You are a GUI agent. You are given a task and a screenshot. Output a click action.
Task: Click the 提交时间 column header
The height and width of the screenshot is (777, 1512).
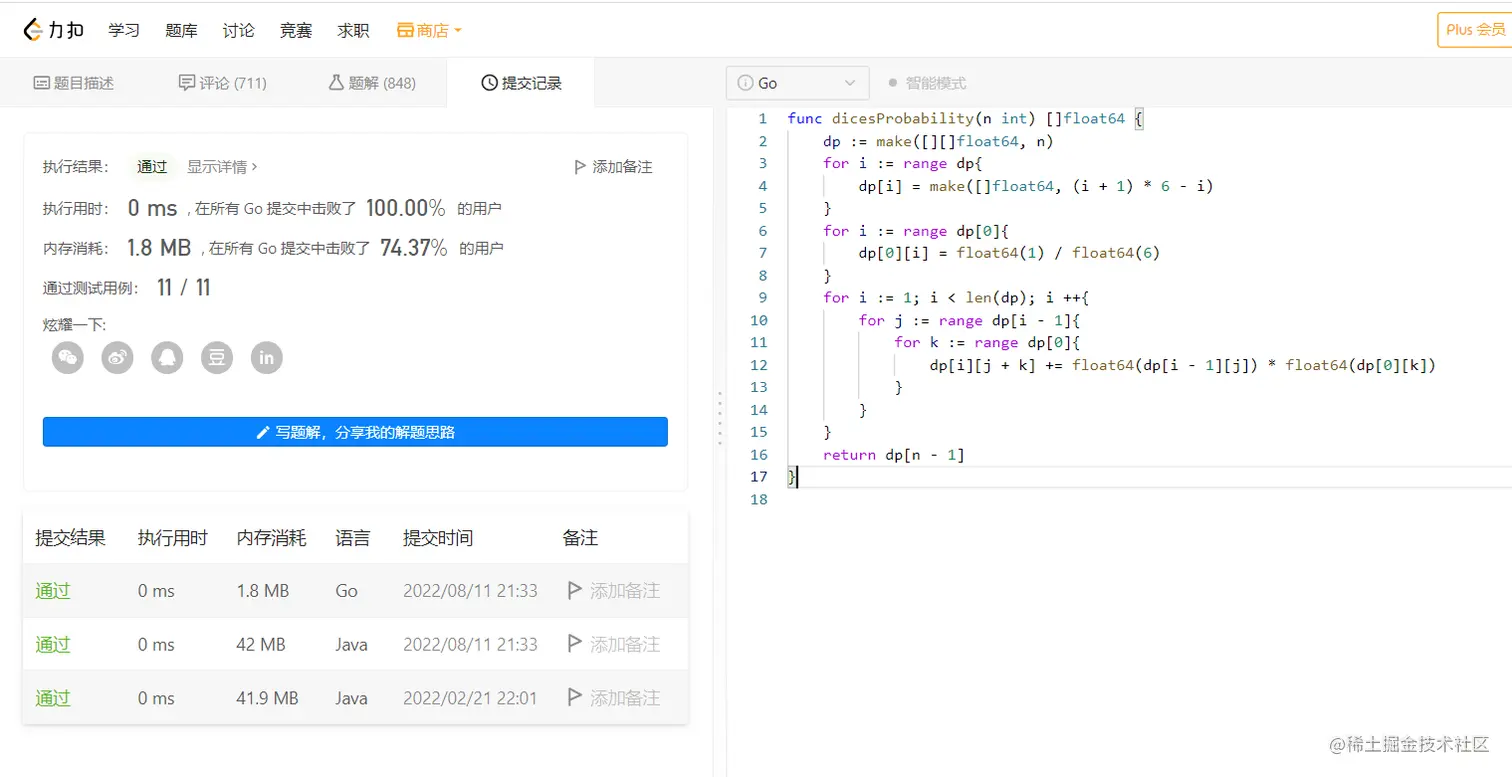[x=438, y=538]
